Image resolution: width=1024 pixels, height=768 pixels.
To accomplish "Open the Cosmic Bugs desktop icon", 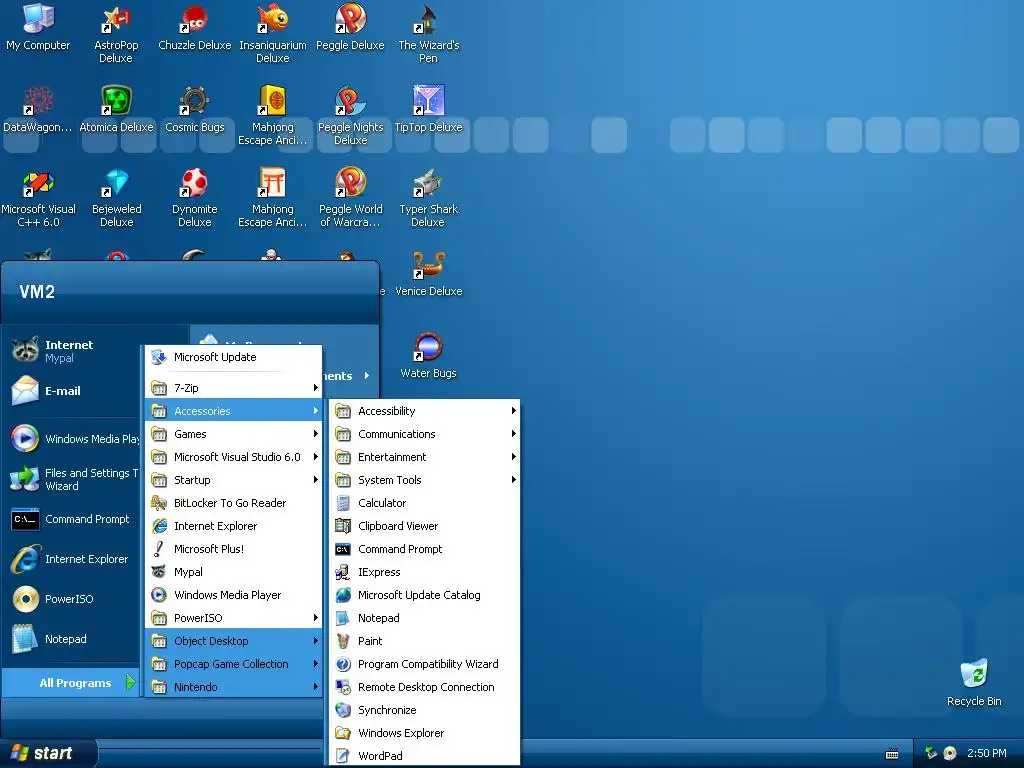I will (x=195, y=110).
